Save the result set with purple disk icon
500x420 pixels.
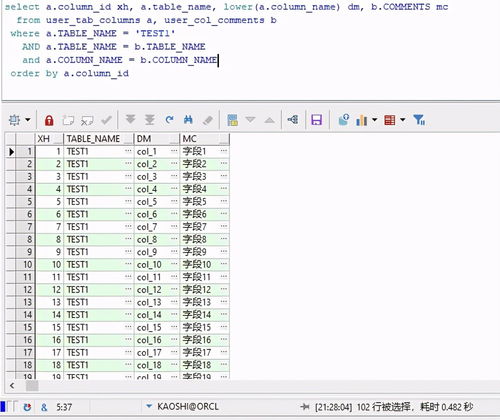[x=316, y=120]
